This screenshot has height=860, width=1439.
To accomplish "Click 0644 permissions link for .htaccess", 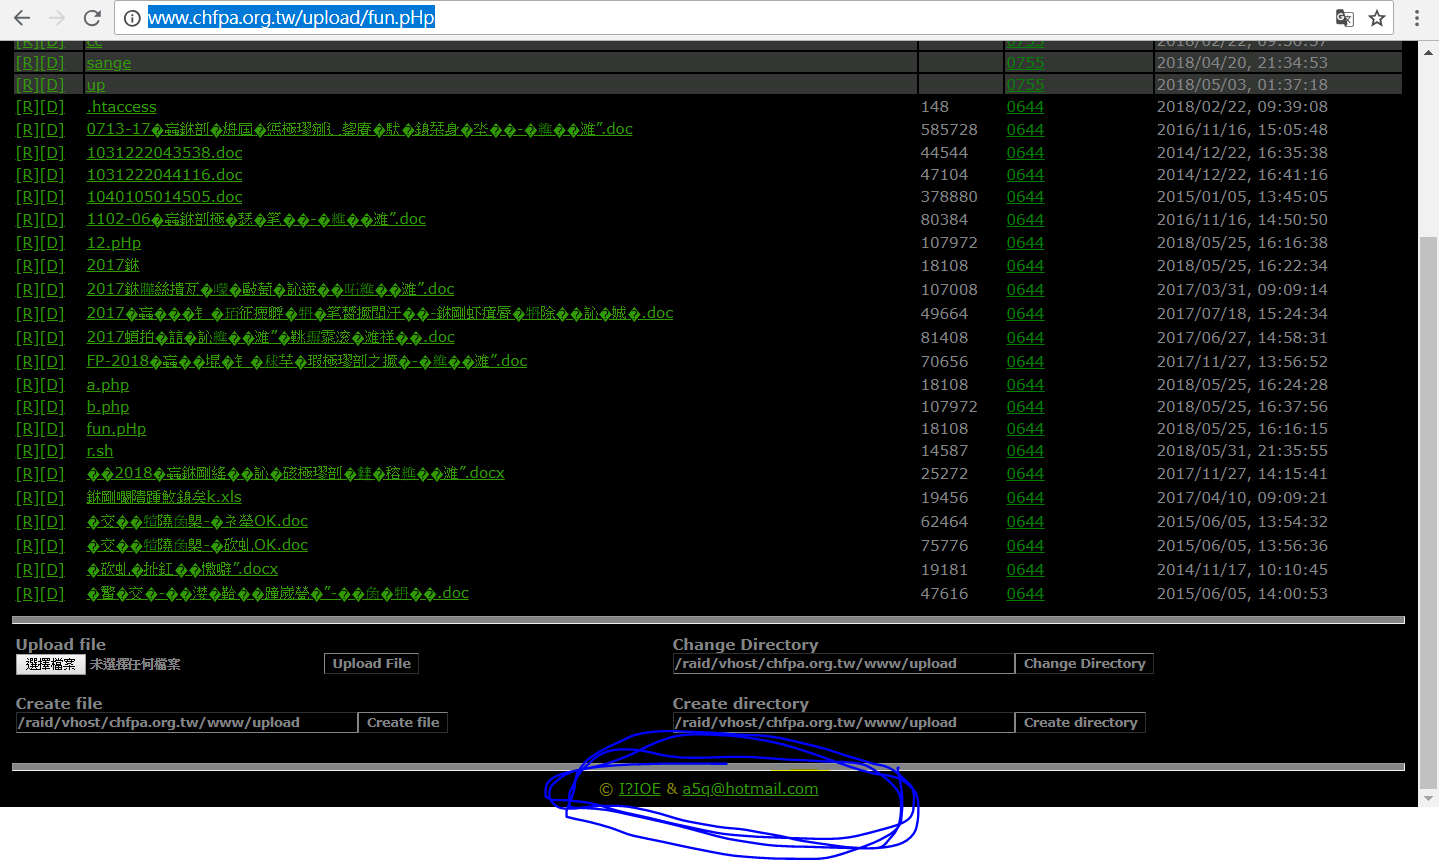I will [1025, 107].
